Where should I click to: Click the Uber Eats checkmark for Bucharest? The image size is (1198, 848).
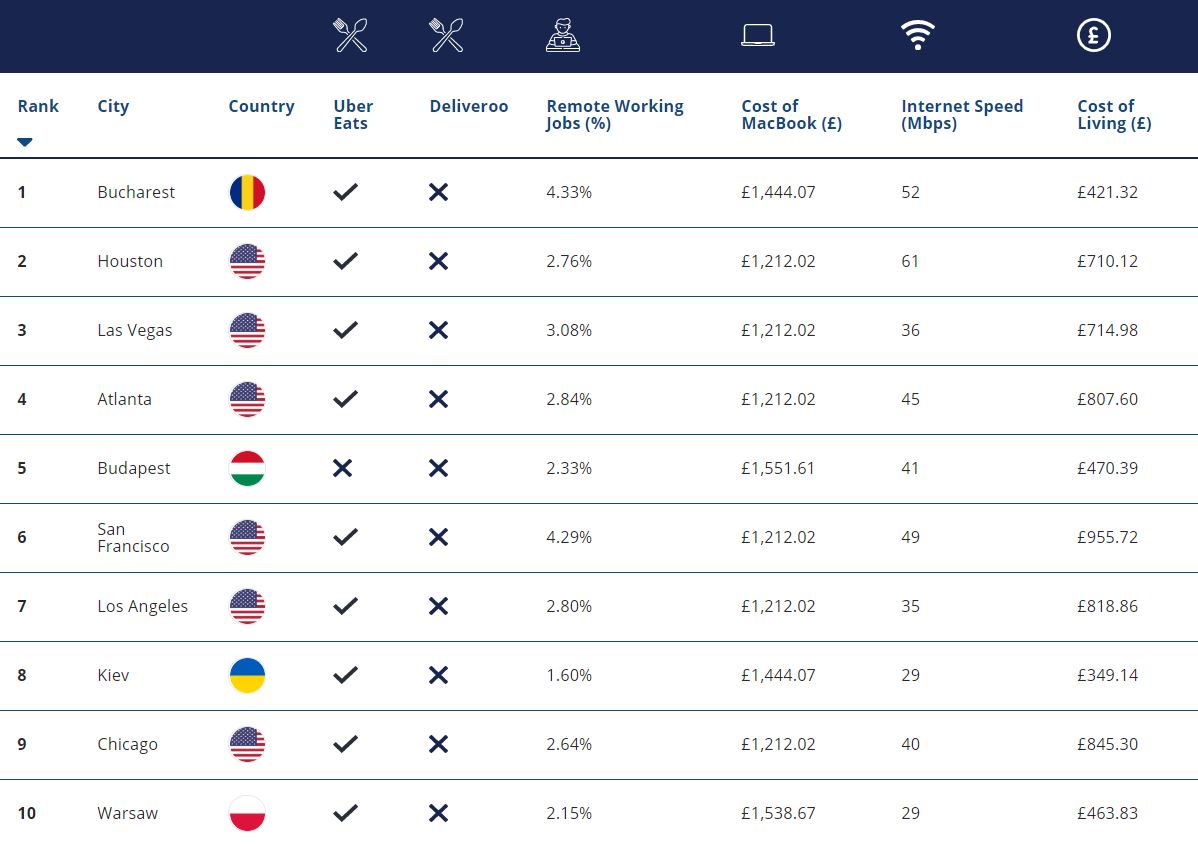click(x=345, y=192)
